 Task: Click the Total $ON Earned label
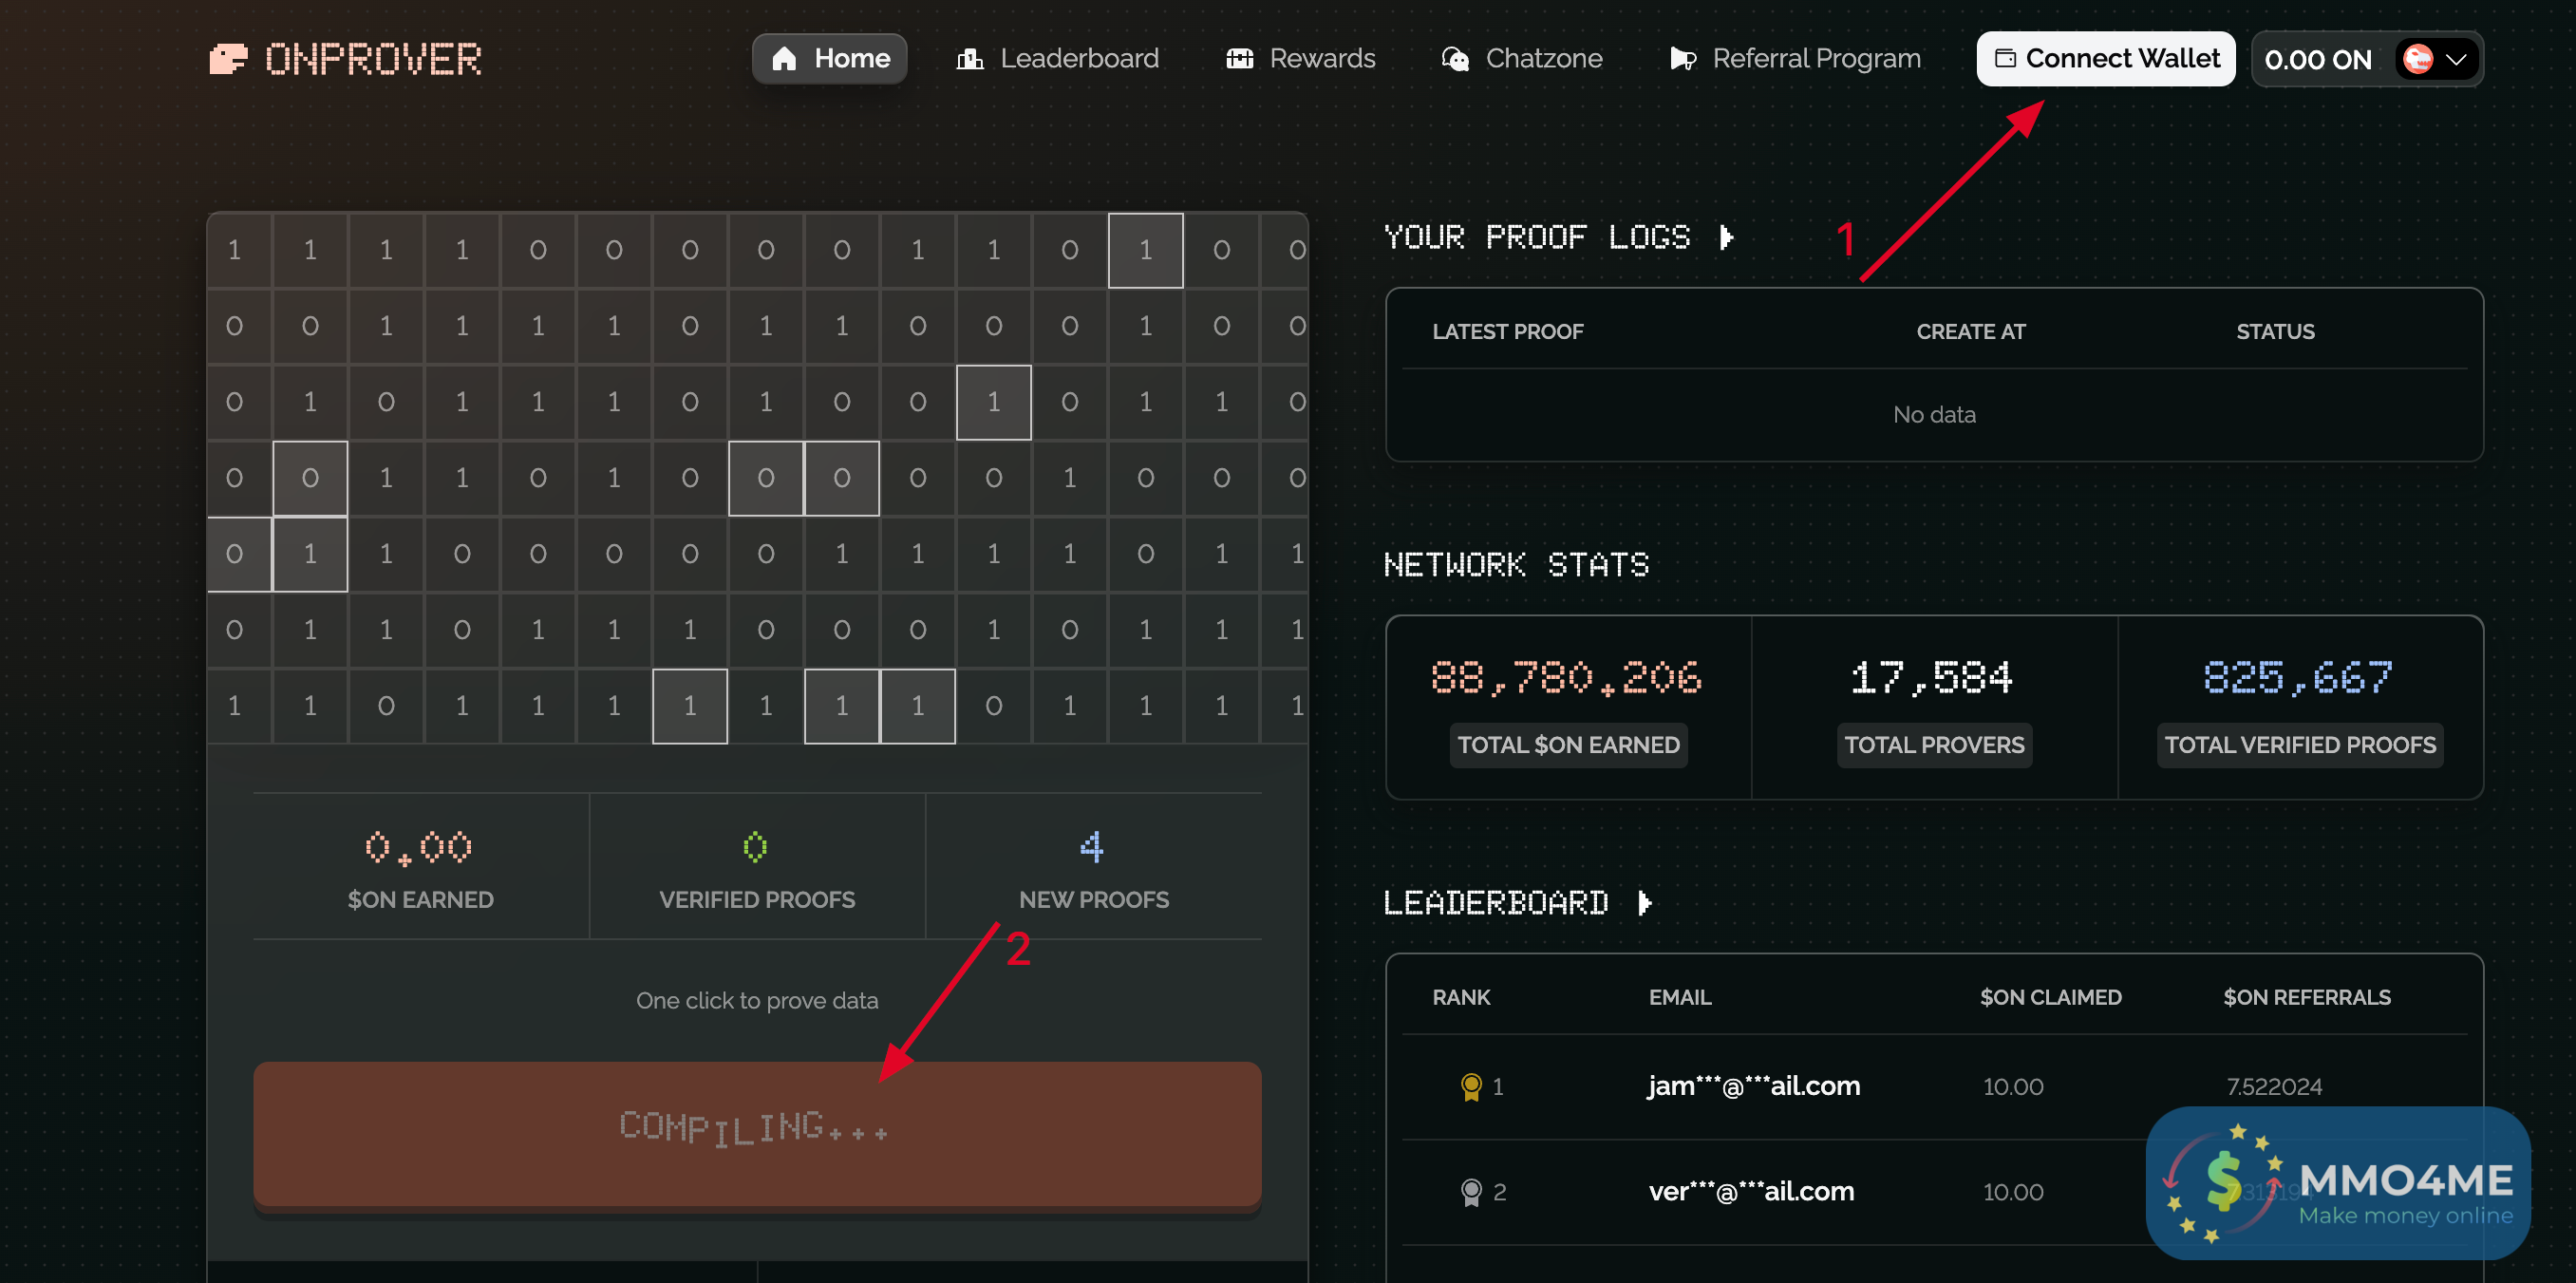[x=1568, y=745]
